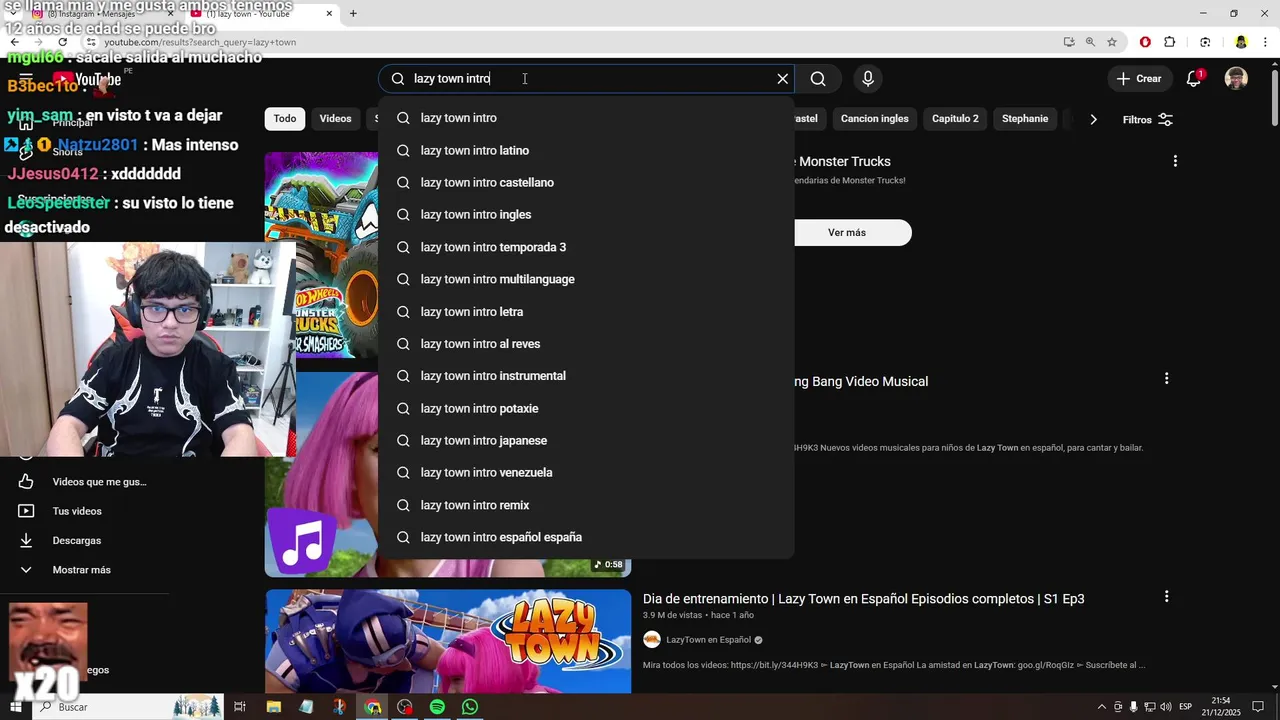Click the LazyTown en Español channel avatar

(652, 640)
